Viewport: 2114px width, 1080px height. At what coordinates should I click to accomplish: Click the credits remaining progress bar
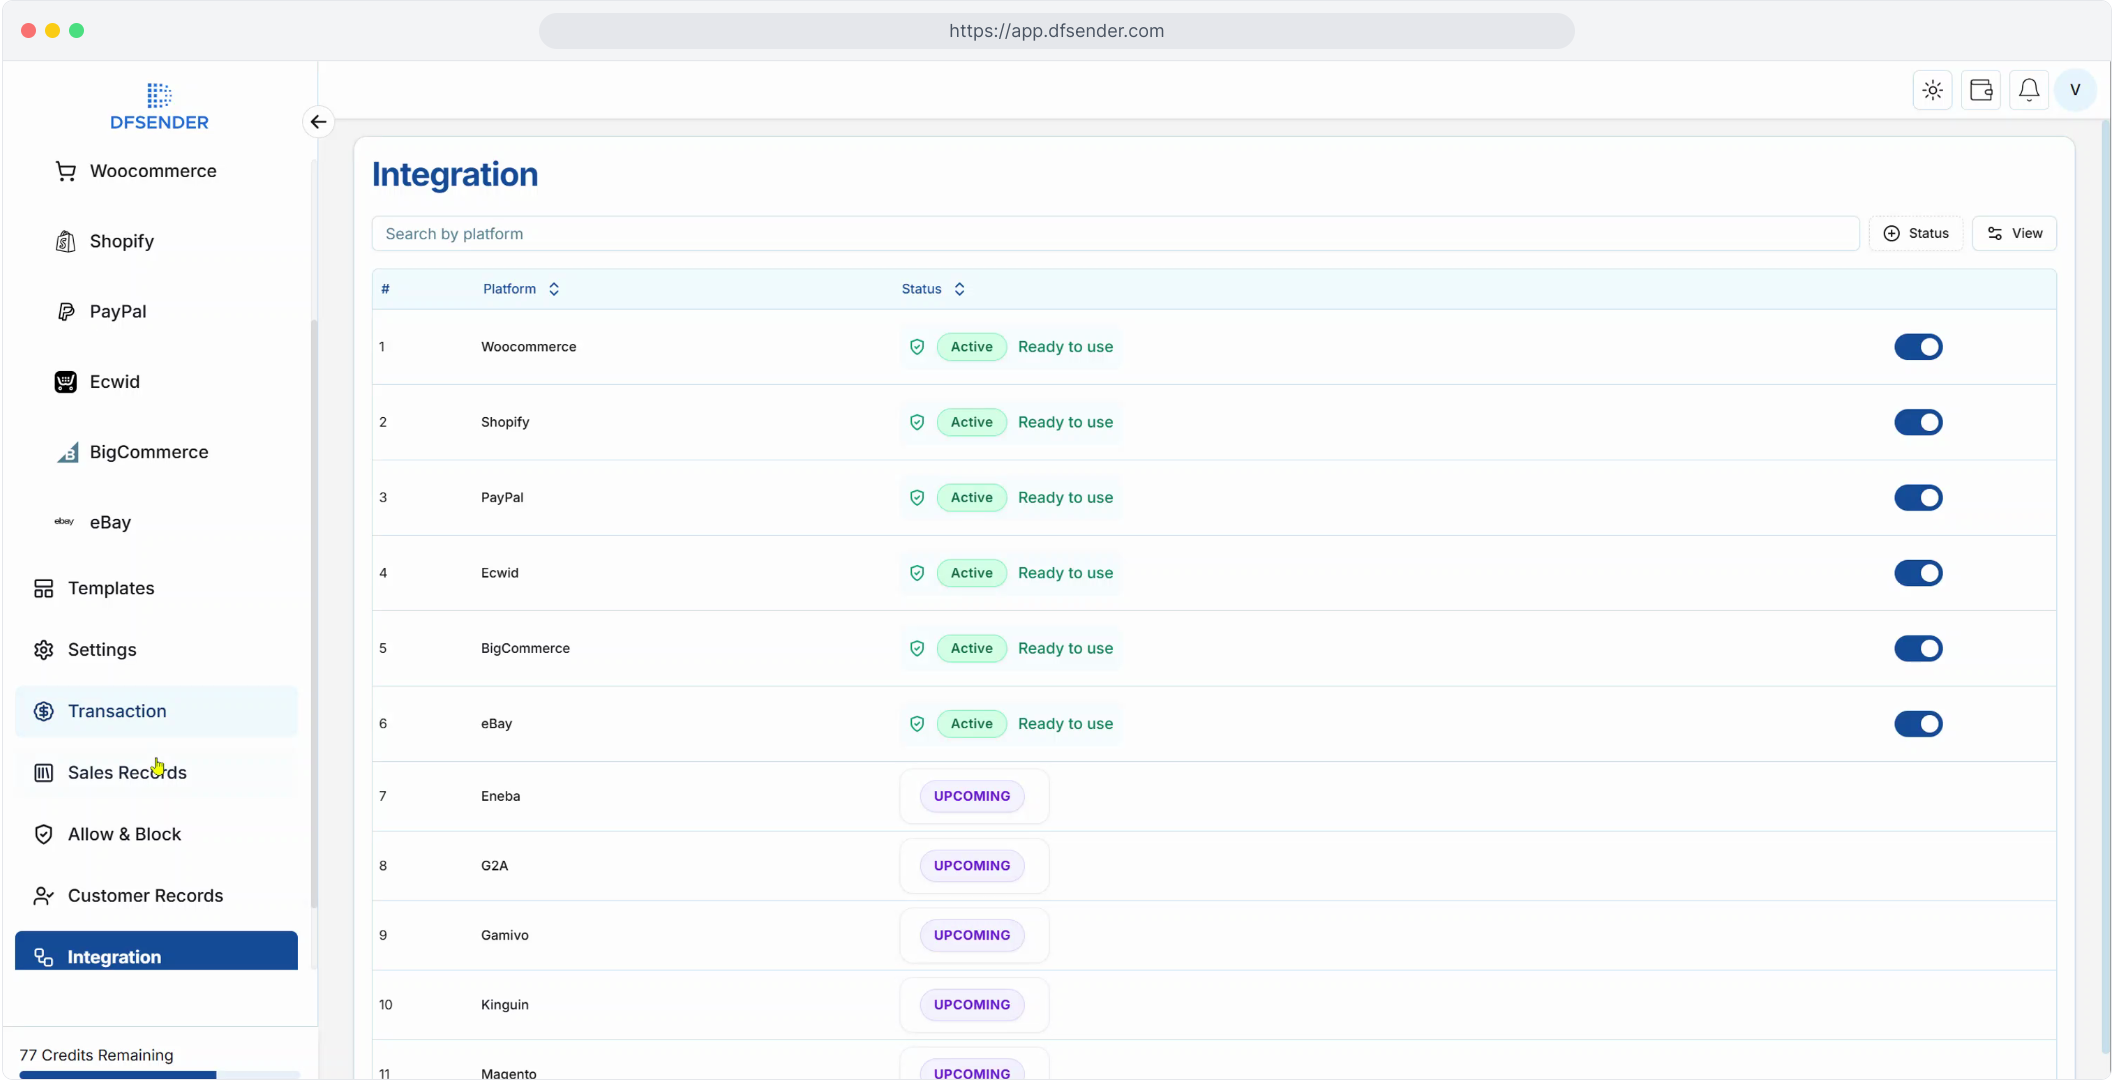159,1075
